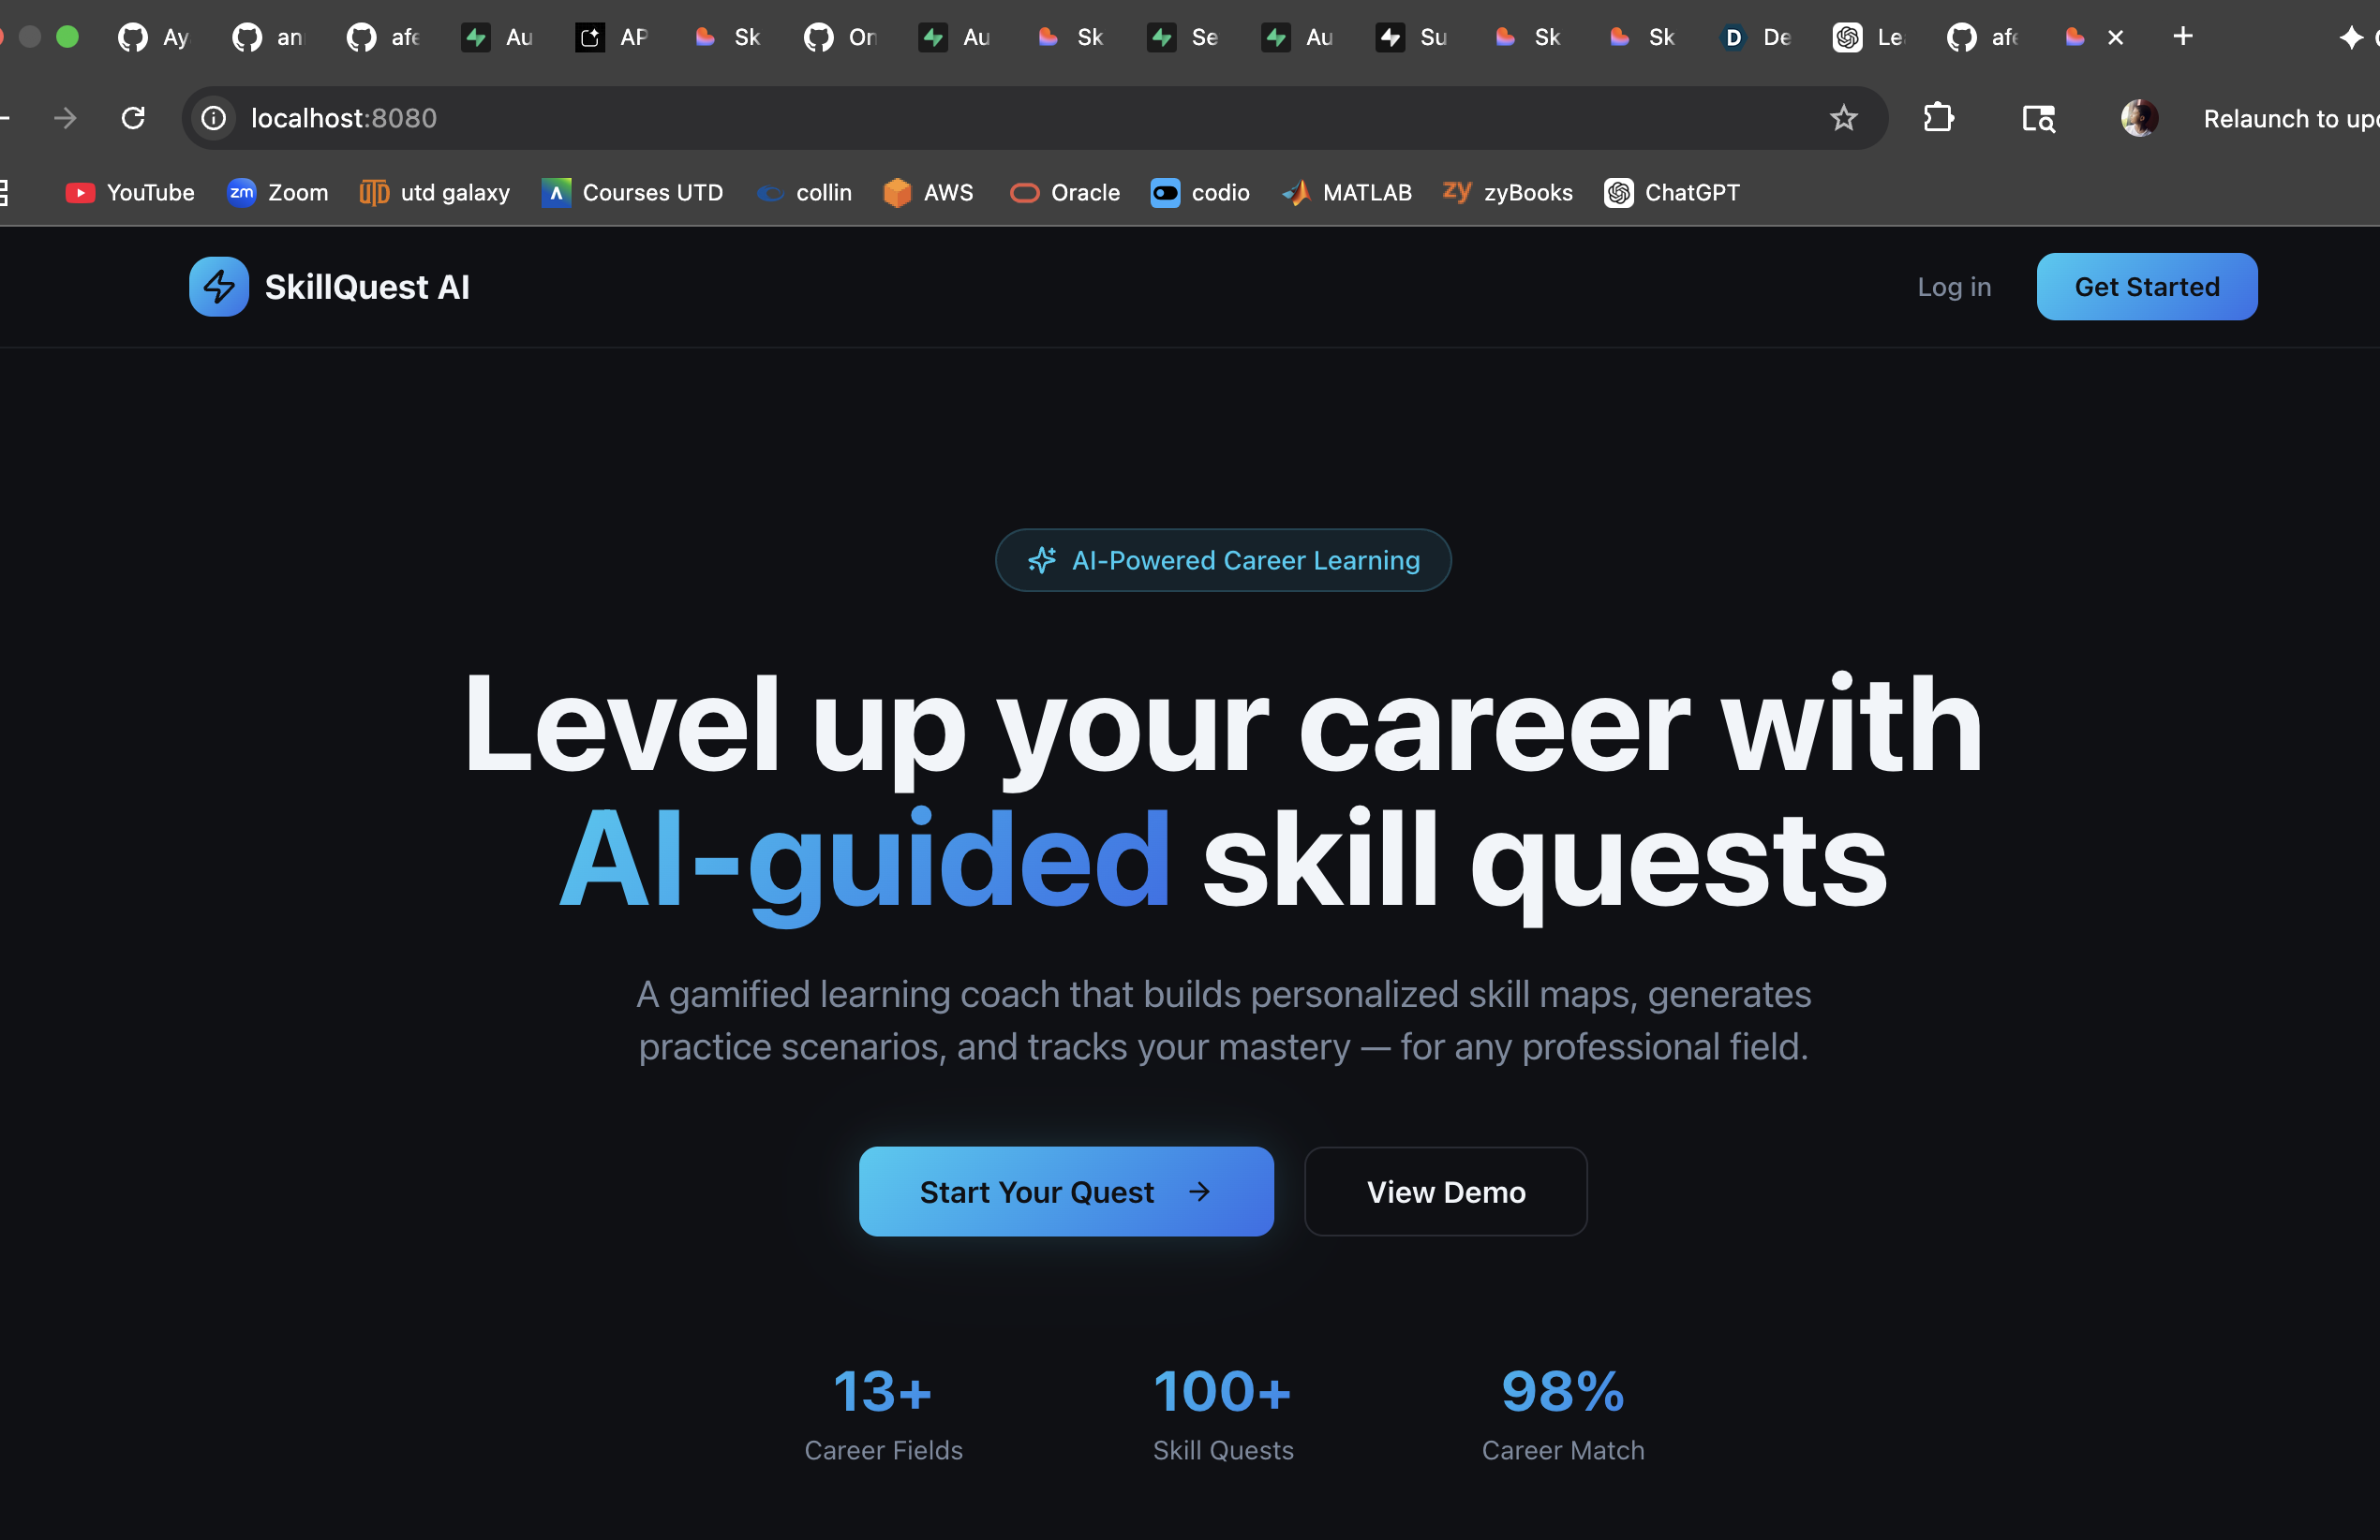Click the page reload icon
The height and width of the screenshot is (1540, 2380).
133,118
